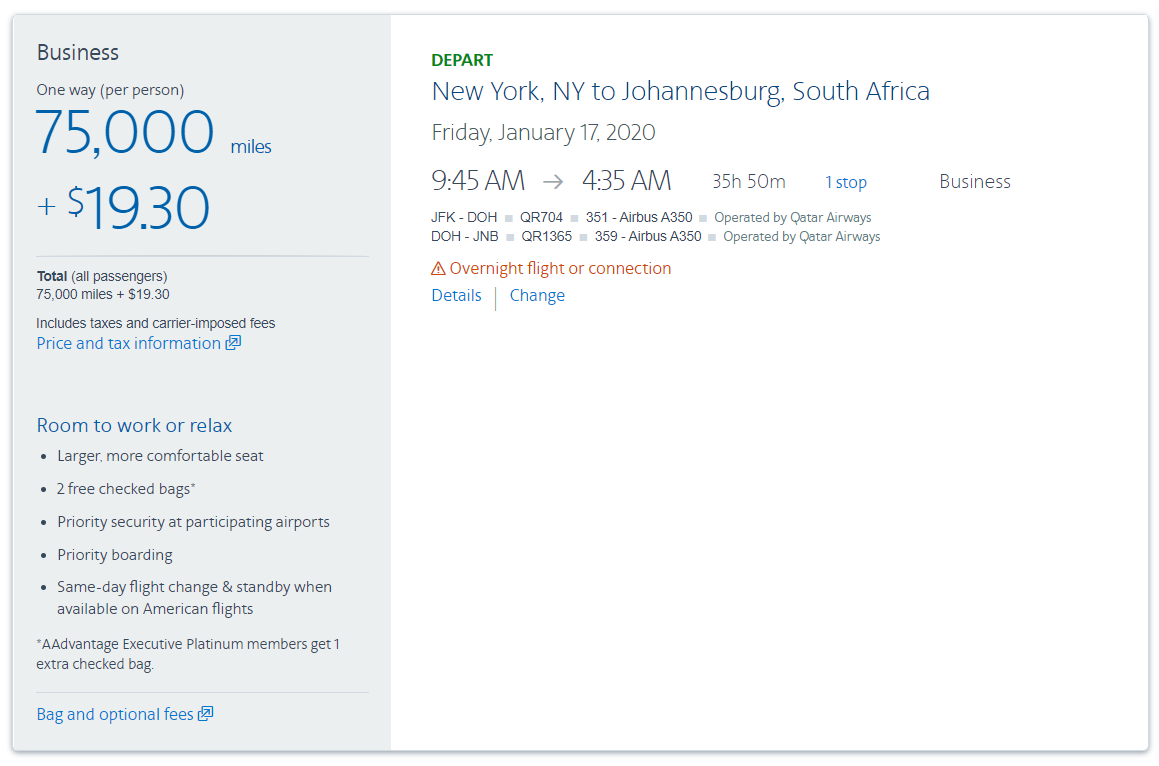Click the 1 stop link
1159x766 pixels.
pyautogui.click(x=845, y=182)
